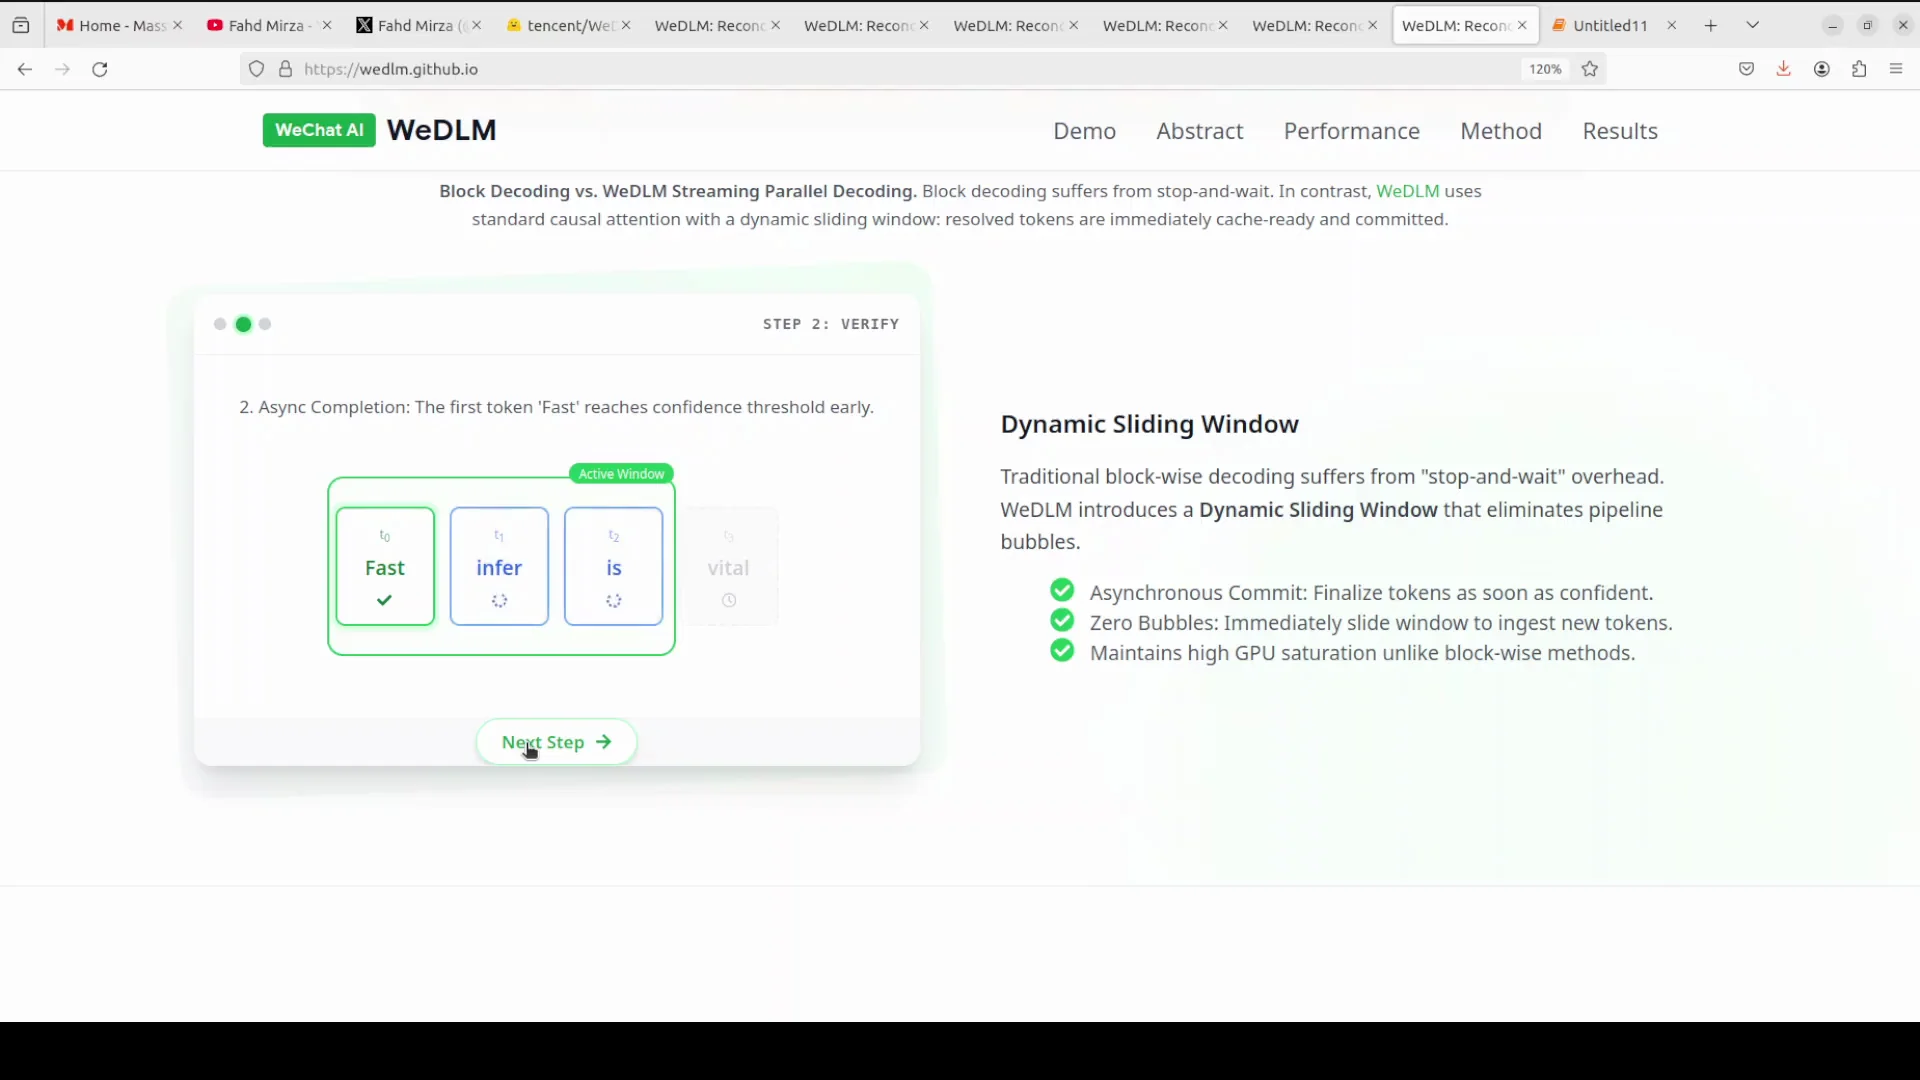Image resolution: width=1920 pixels, height=1080 pixels.
Task: Click the Save to Pocket icon
Action: point(1747,69)
